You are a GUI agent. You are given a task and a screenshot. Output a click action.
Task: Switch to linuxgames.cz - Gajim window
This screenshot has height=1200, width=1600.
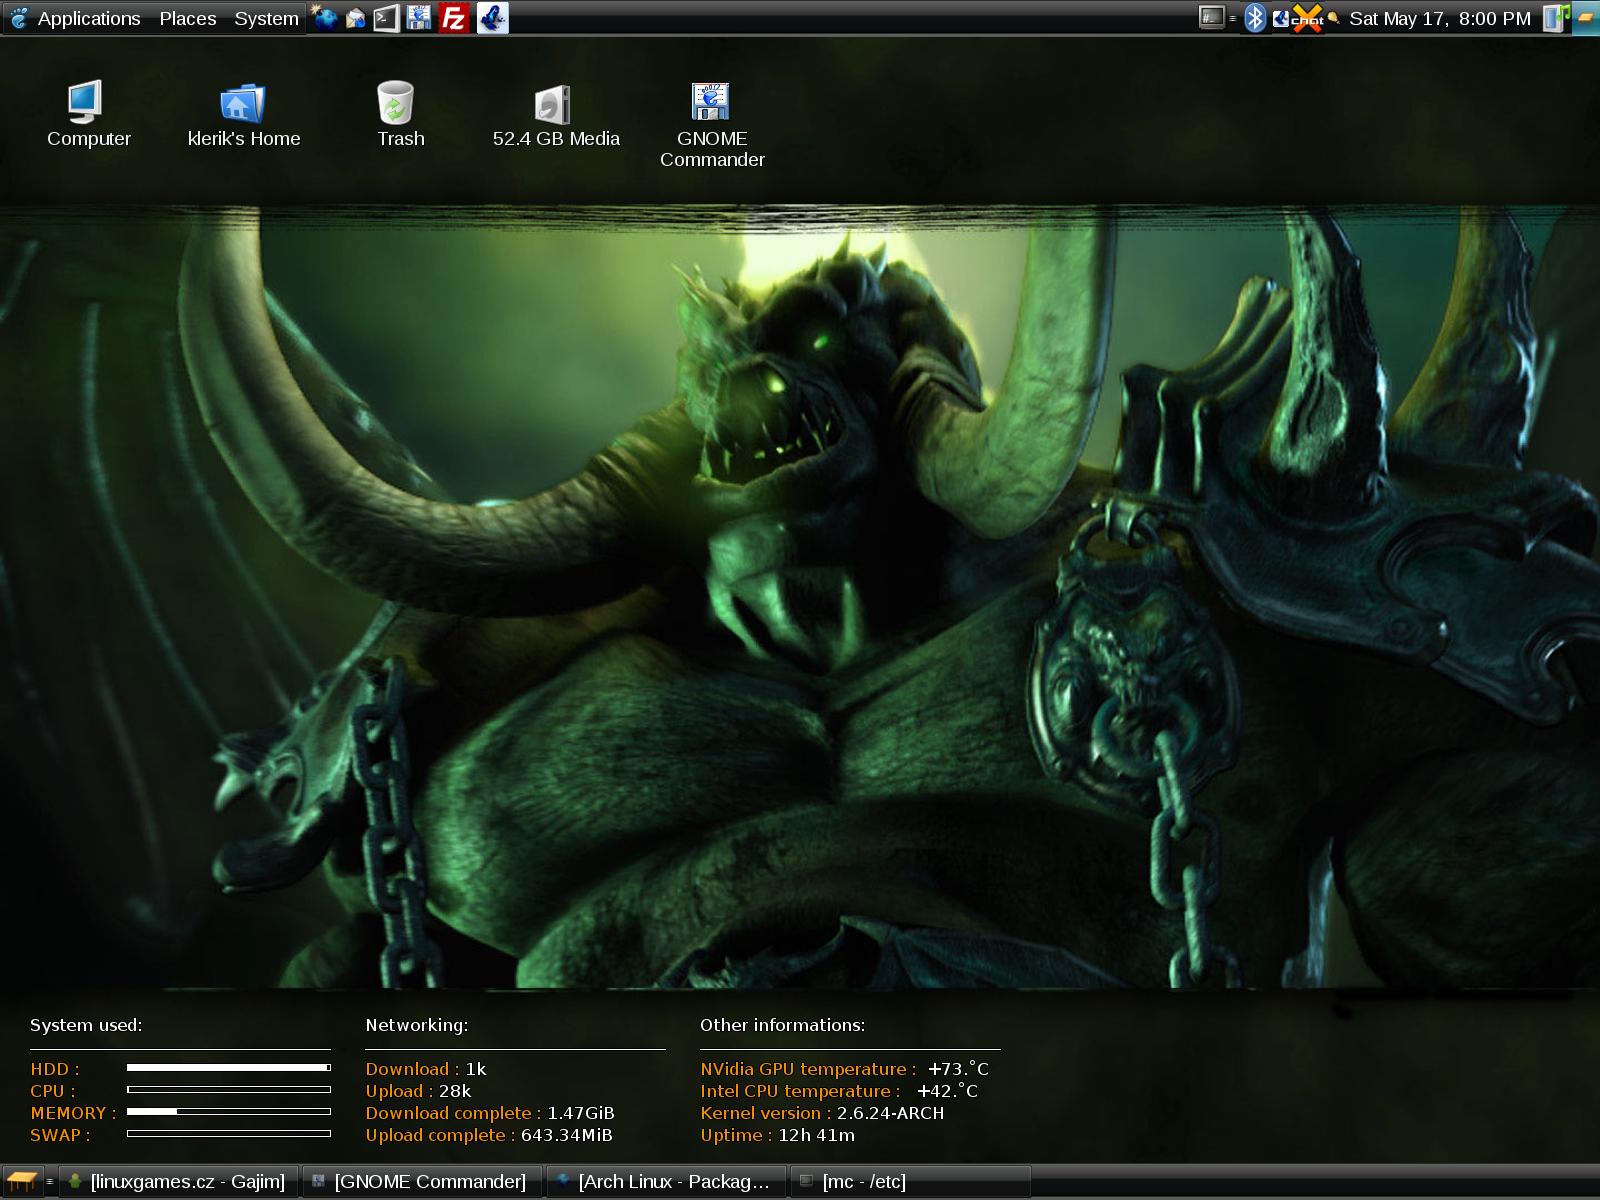coord(178,1181)
